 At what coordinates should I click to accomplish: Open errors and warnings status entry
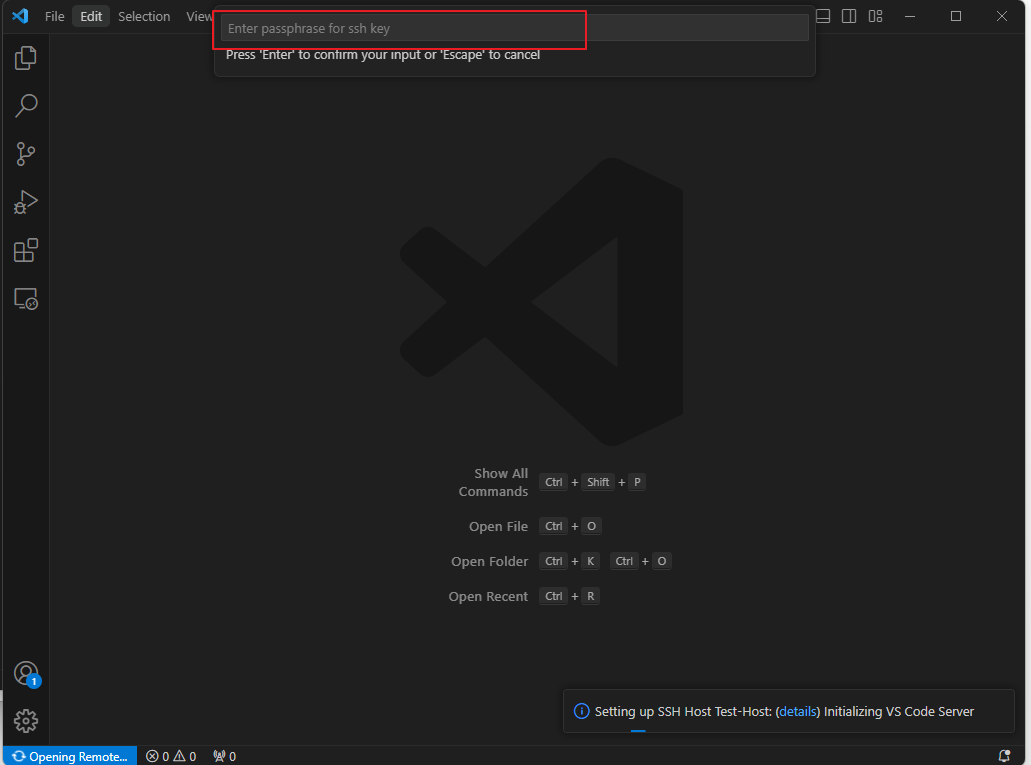click(x=171, y=756)
